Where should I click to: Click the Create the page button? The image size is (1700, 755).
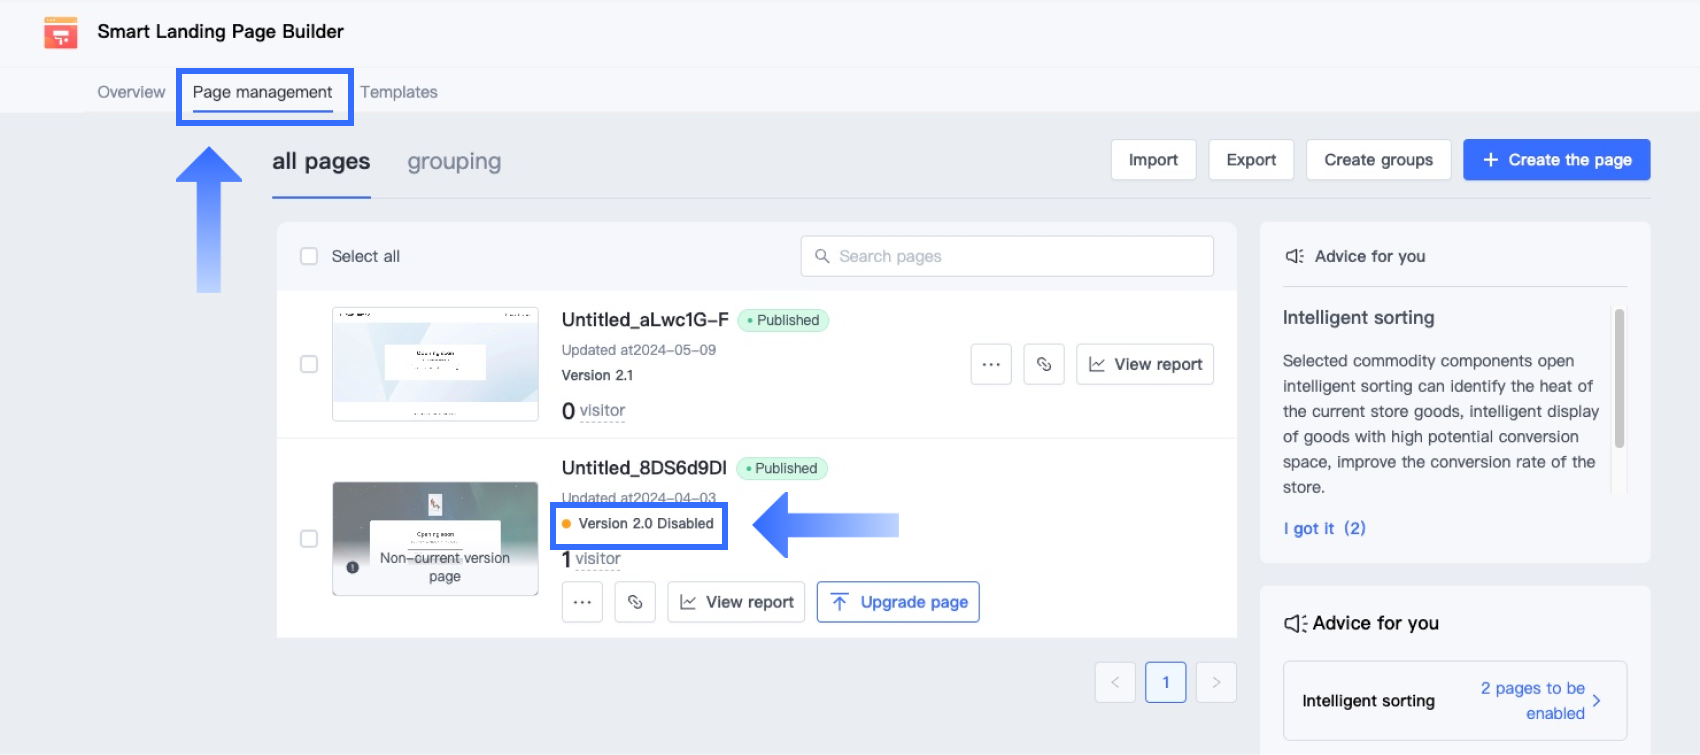1556,160
